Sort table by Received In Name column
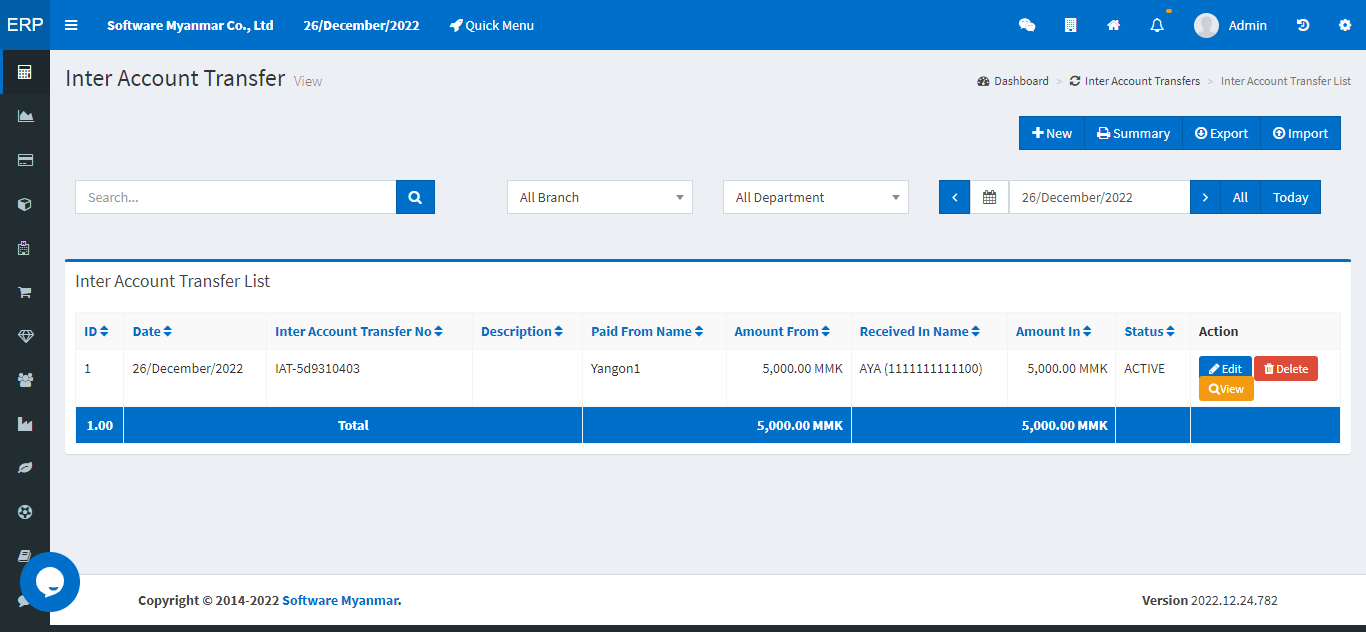The width and height of the screenshot is (1366, 632). 920,331
